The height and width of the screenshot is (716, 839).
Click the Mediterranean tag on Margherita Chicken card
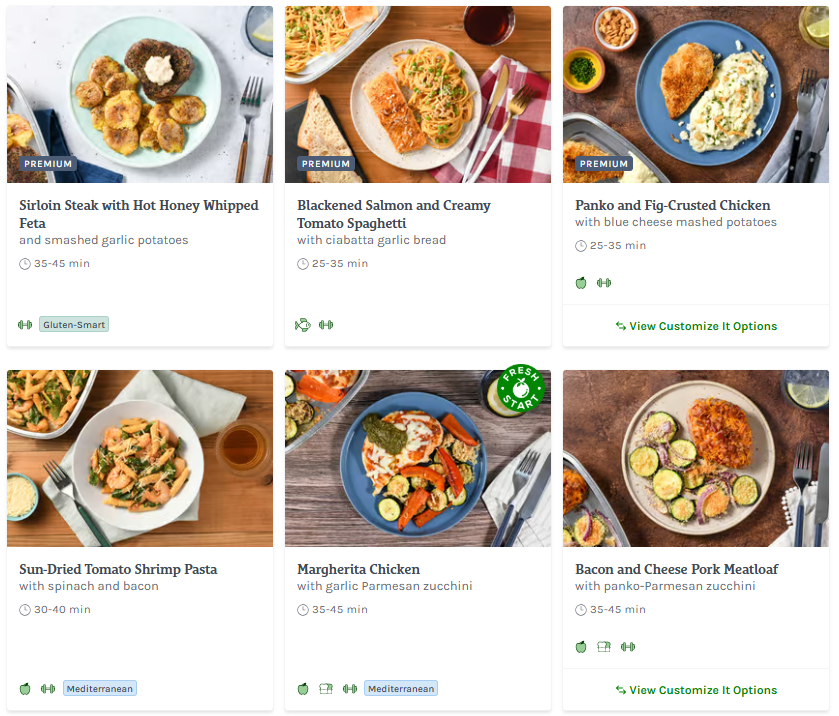[x=401, y=689]
